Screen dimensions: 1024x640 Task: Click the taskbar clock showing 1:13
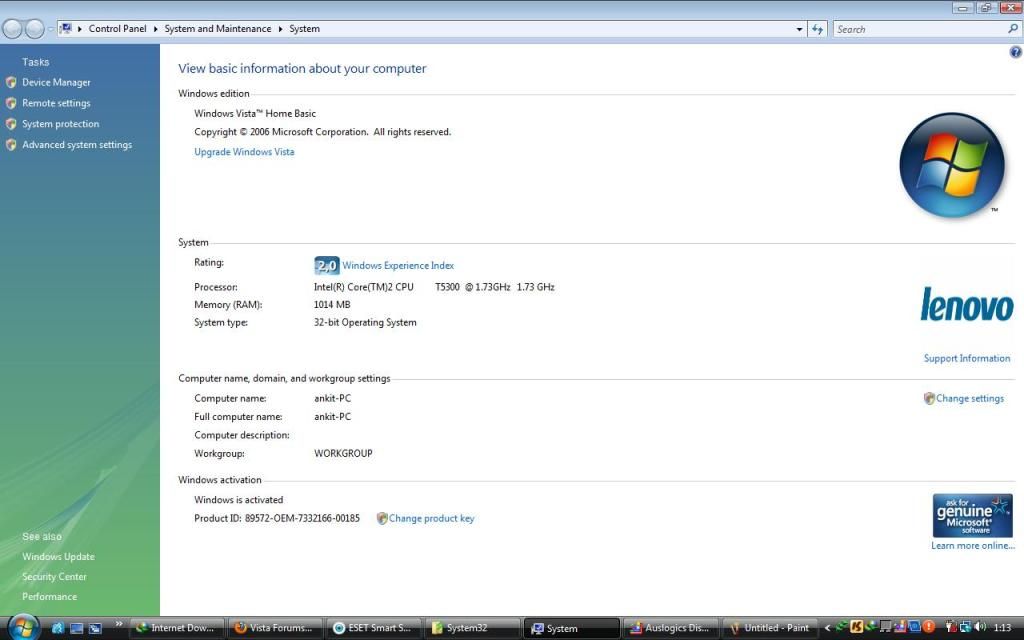(x=1002, y=628)
